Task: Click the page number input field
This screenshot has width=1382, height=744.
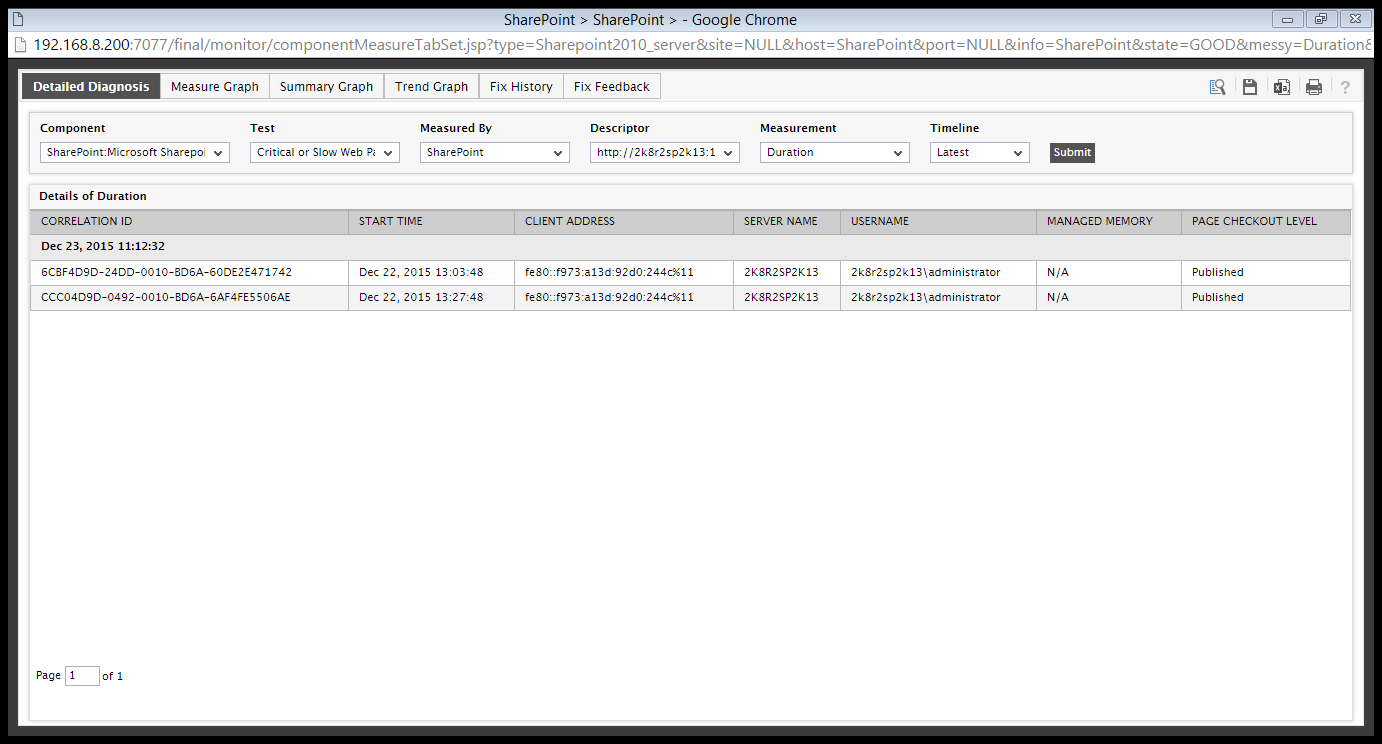Action: point(82,676)
